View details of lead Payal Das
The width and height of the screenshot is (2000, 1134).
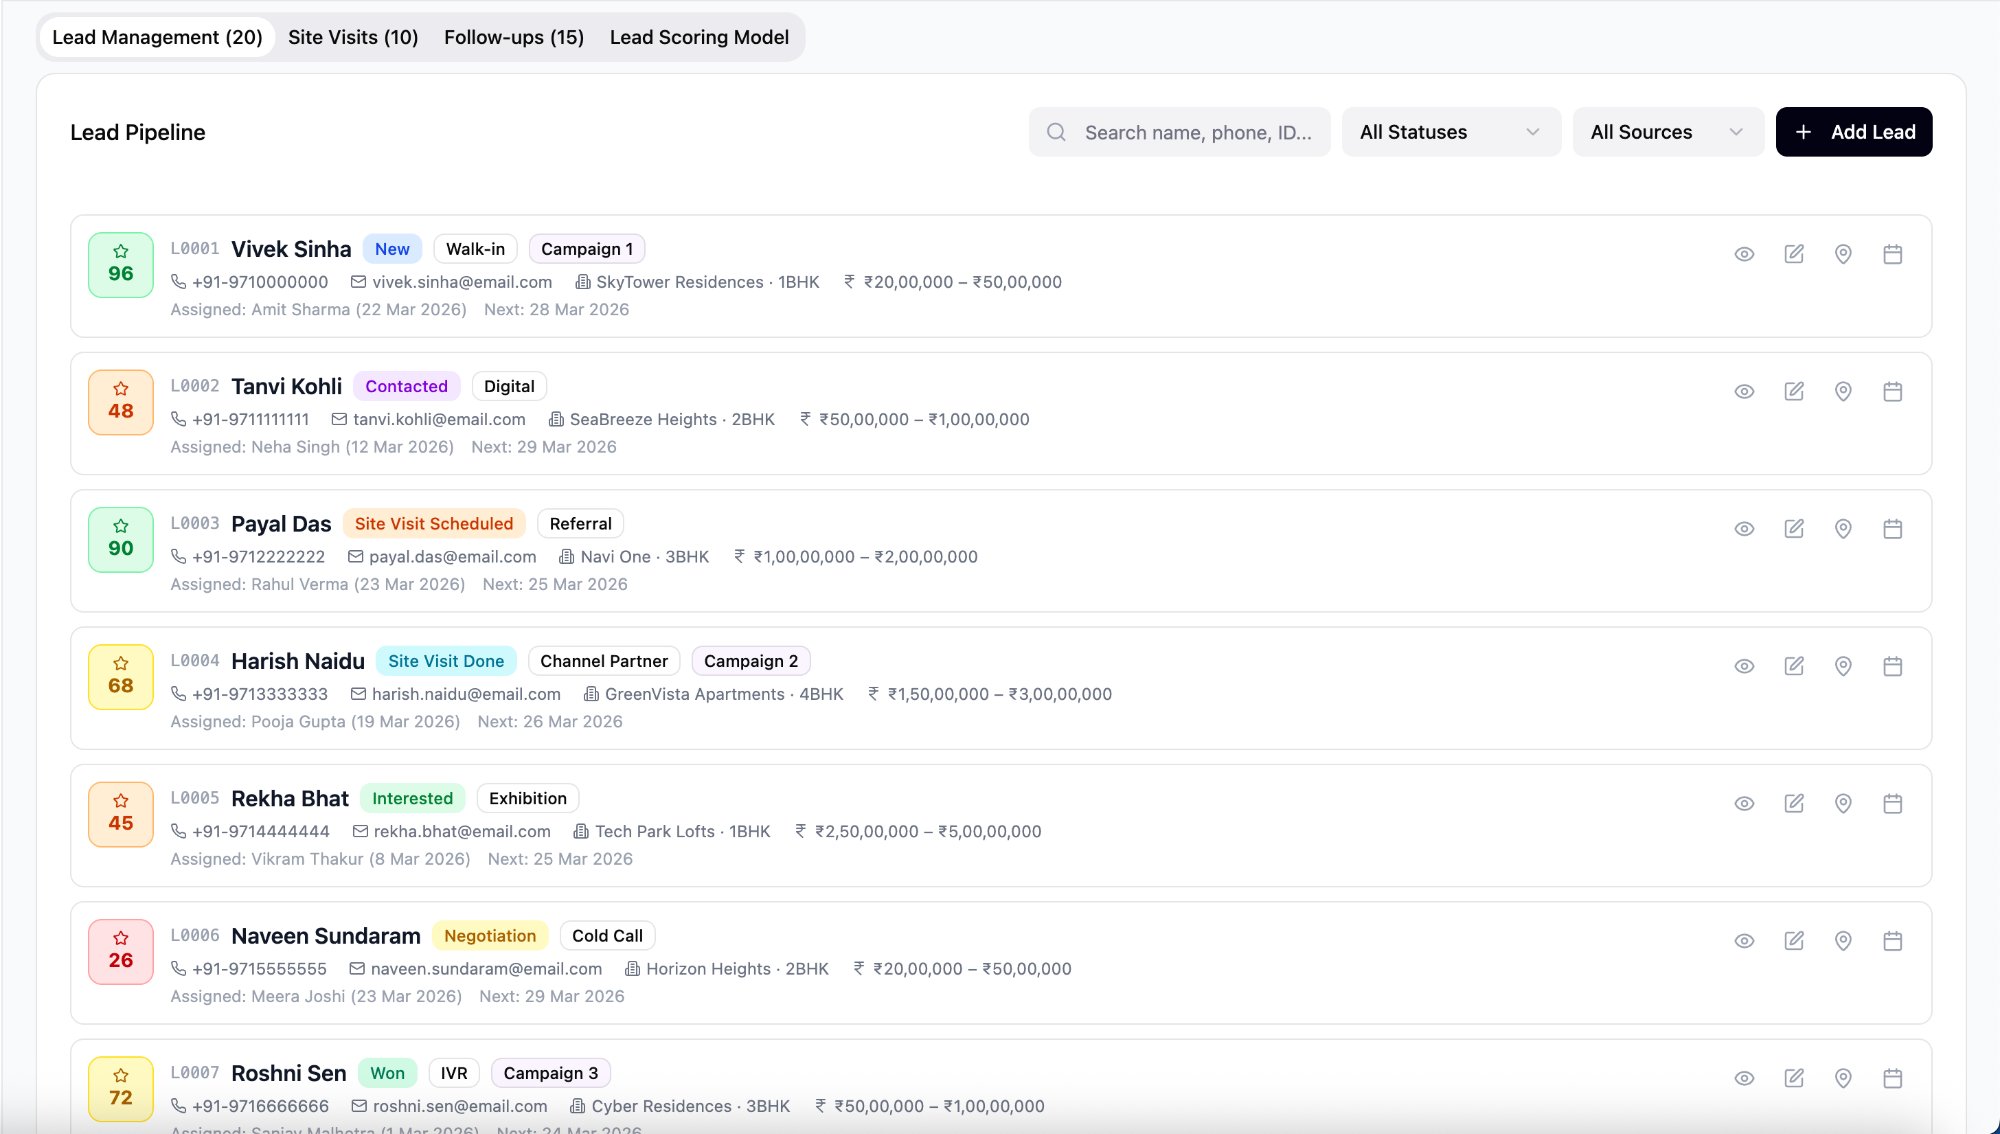pos(1744,528)
